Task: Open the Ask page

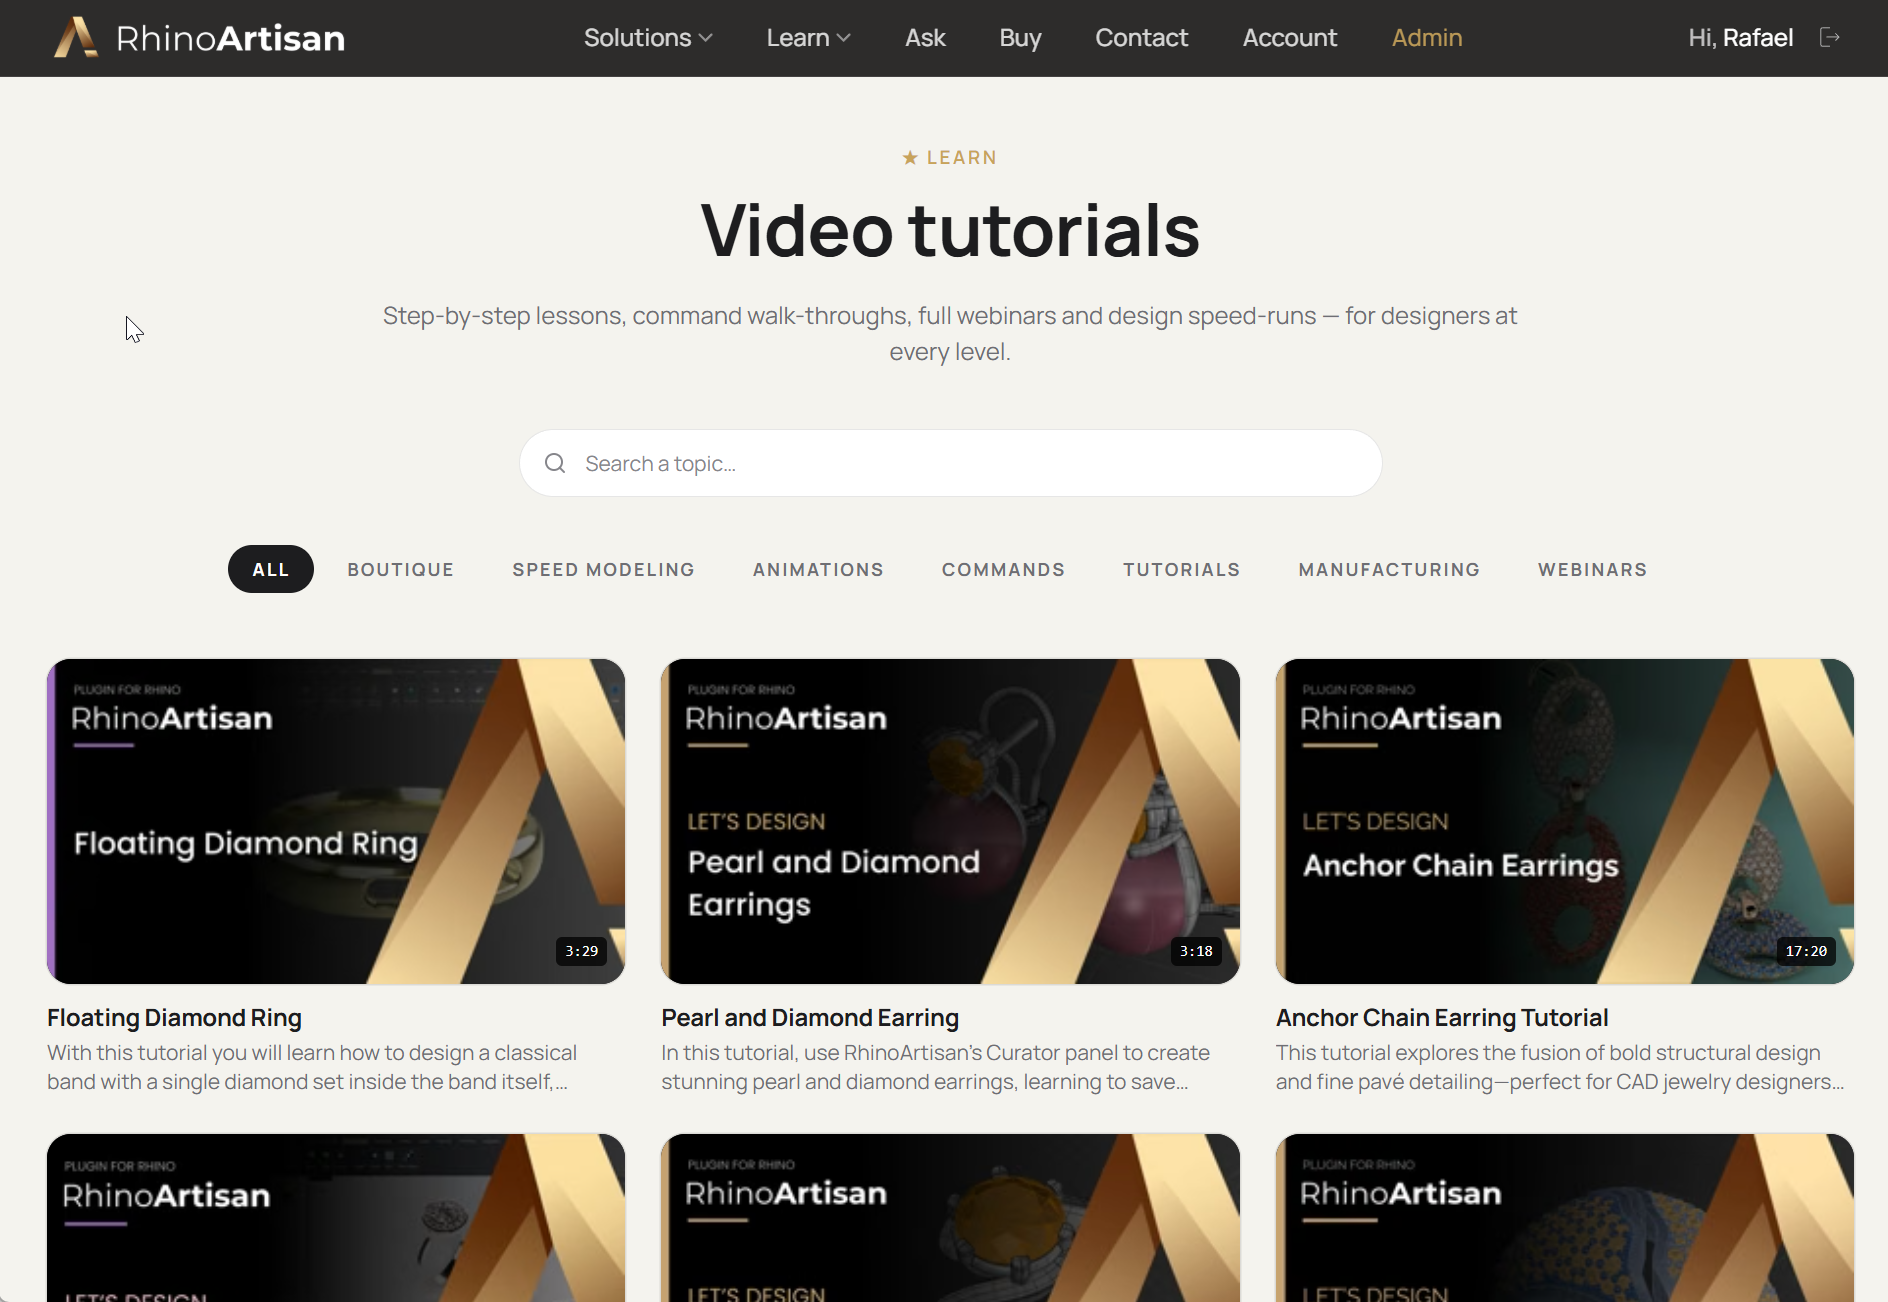Action: point(925,38)
